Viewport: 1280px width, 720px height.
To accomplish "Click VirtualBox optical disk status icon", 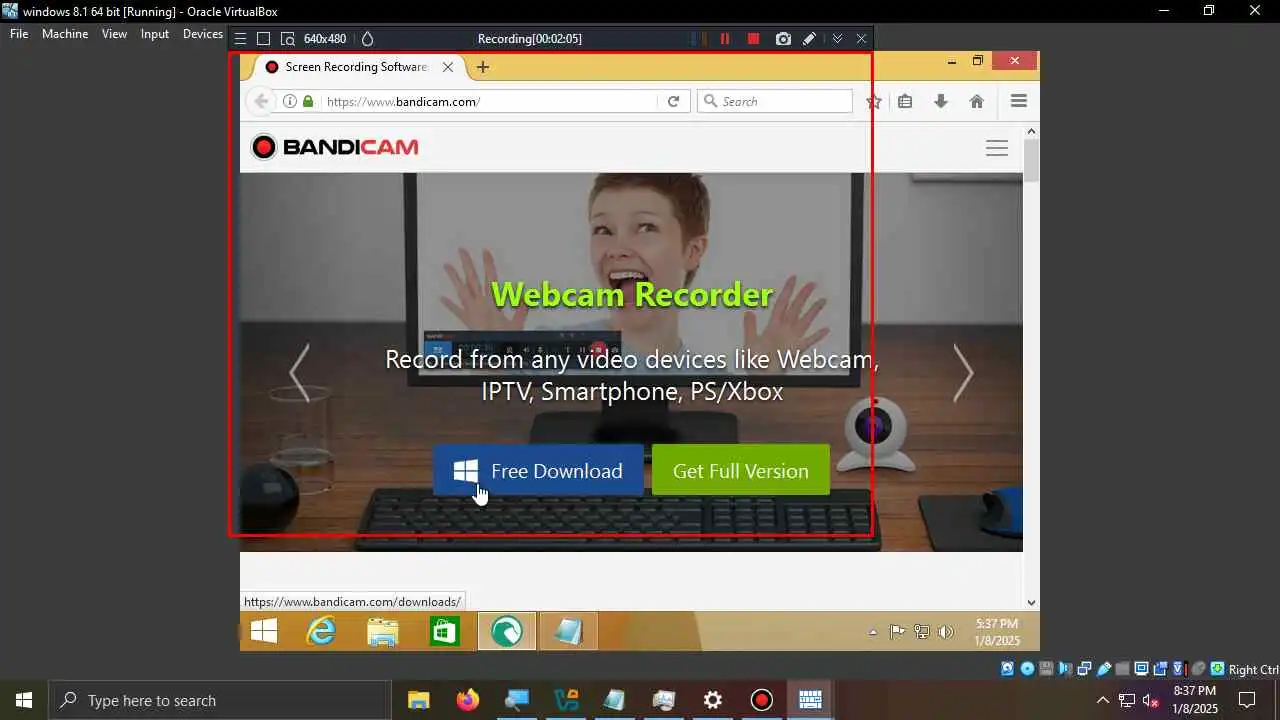I will tap(1027, 669).
